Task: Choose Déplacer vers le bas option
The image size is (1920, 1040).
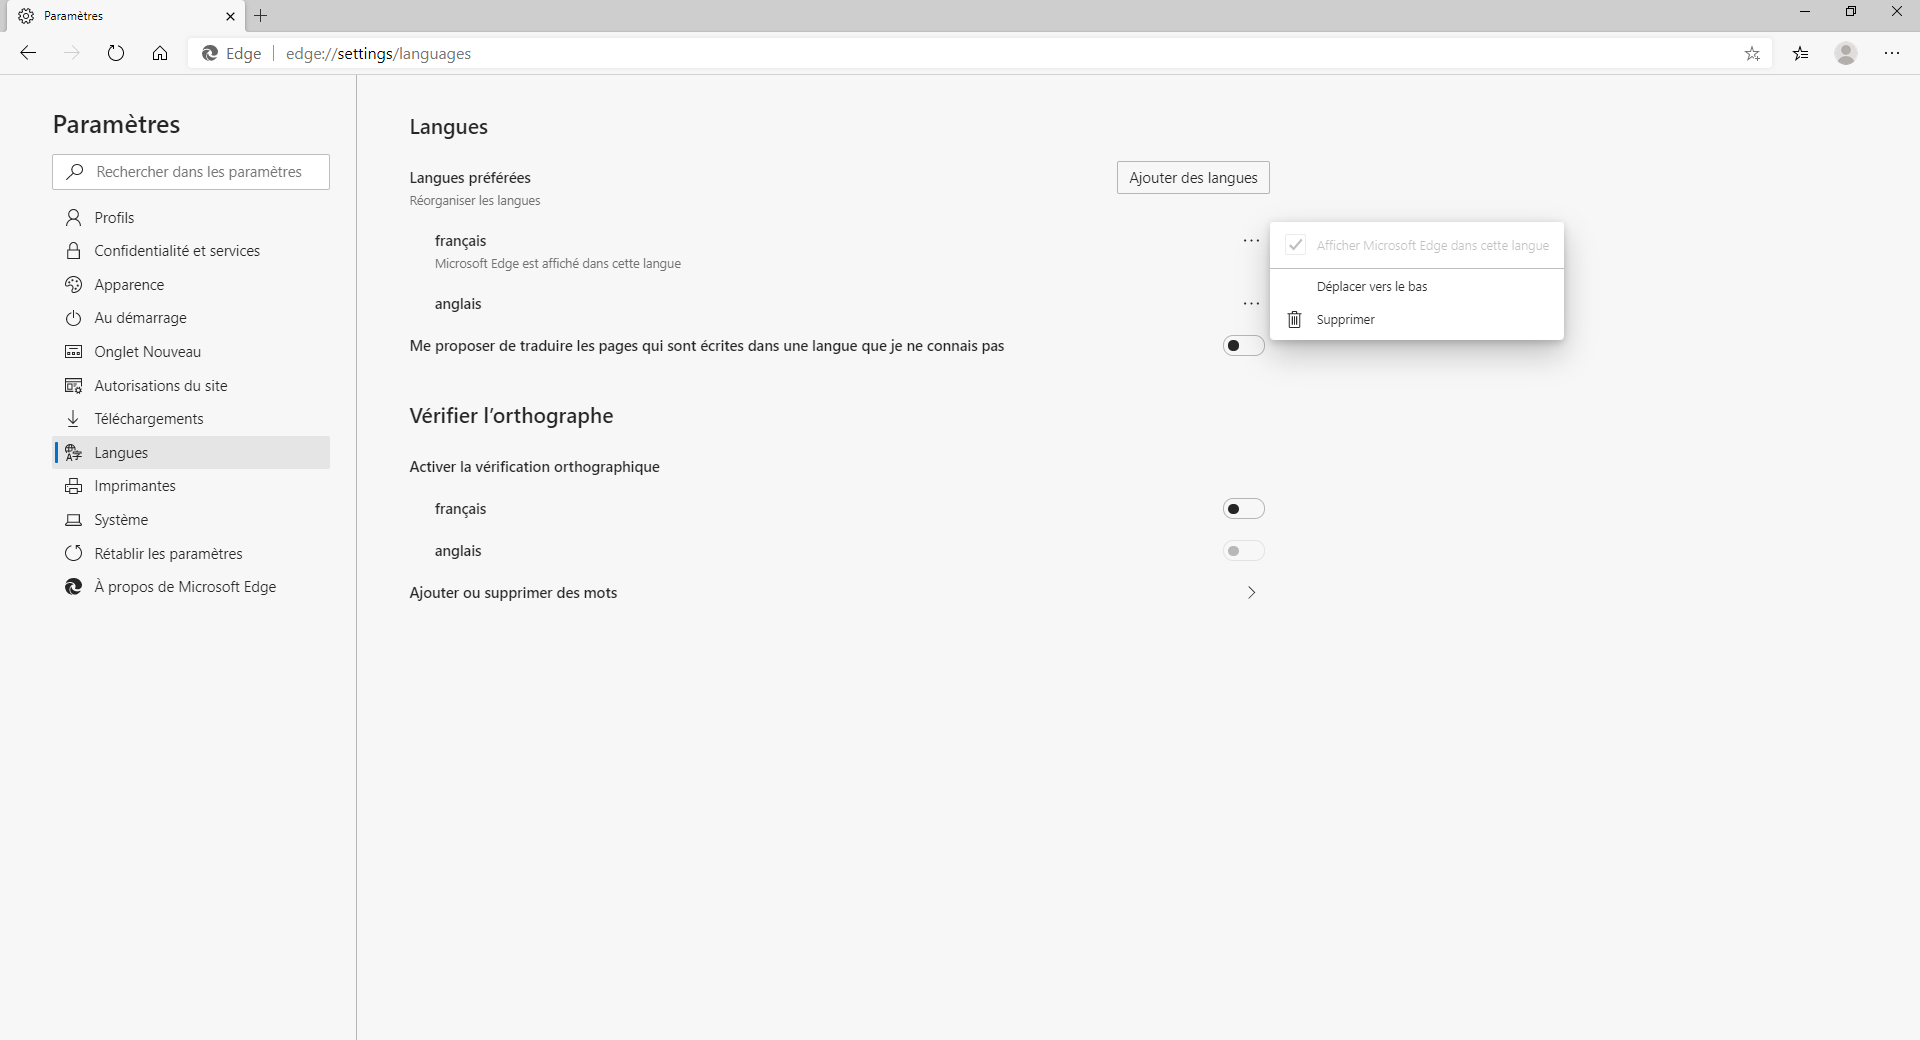Action: pyautogui.click(x=1371, y=286)
